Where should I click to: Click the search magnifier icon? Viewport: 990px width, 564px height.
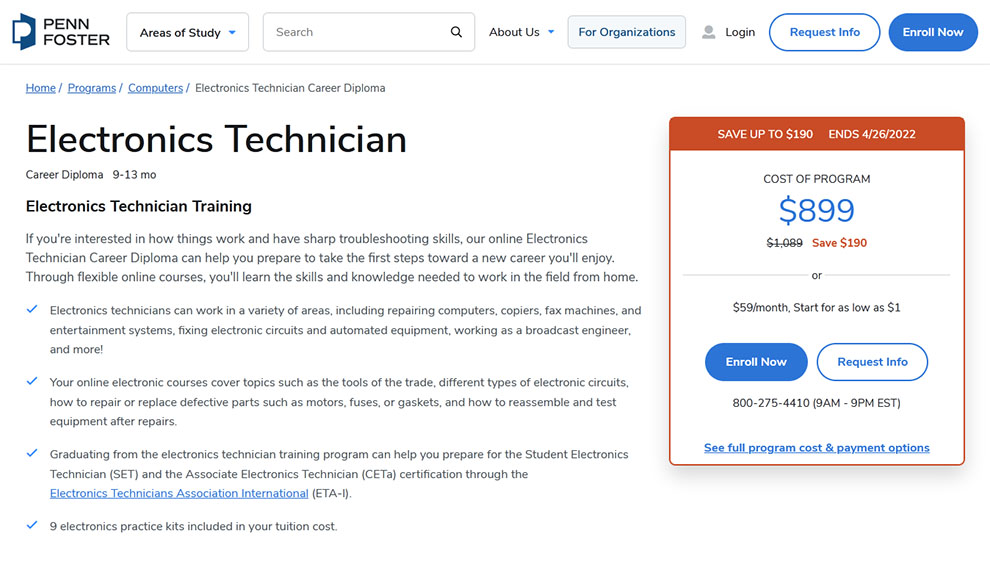tap(456, 32)
